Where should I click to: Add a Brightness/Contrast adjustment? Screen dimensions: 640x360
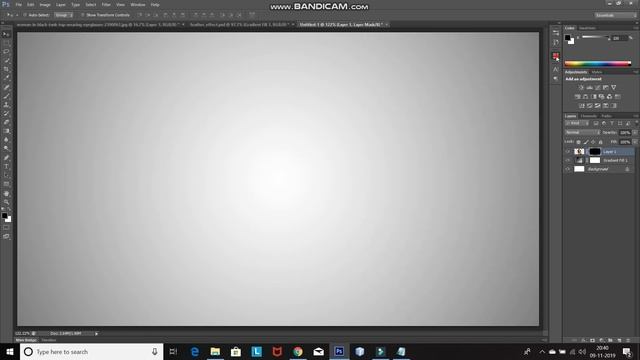(x=581, y=87)
